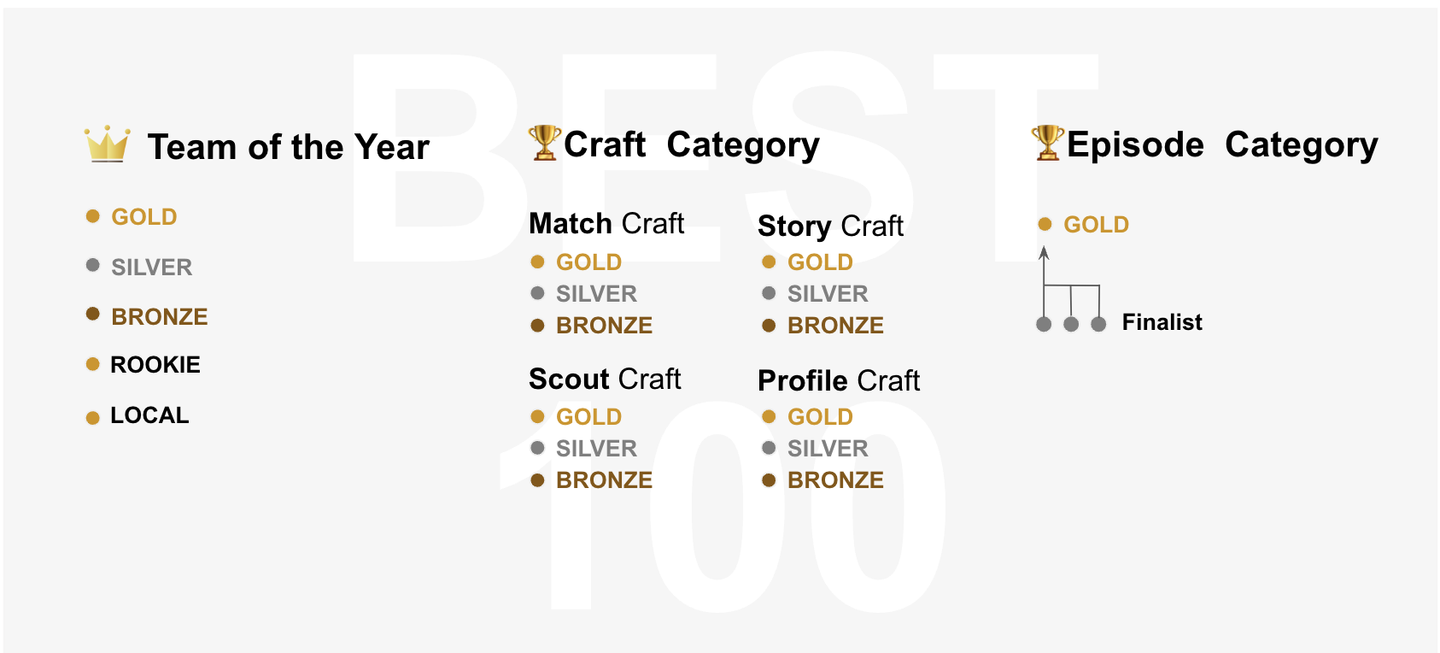Select SILVER under Story Craft
The height and width of the screenshot is (653, 1440).
827,294
